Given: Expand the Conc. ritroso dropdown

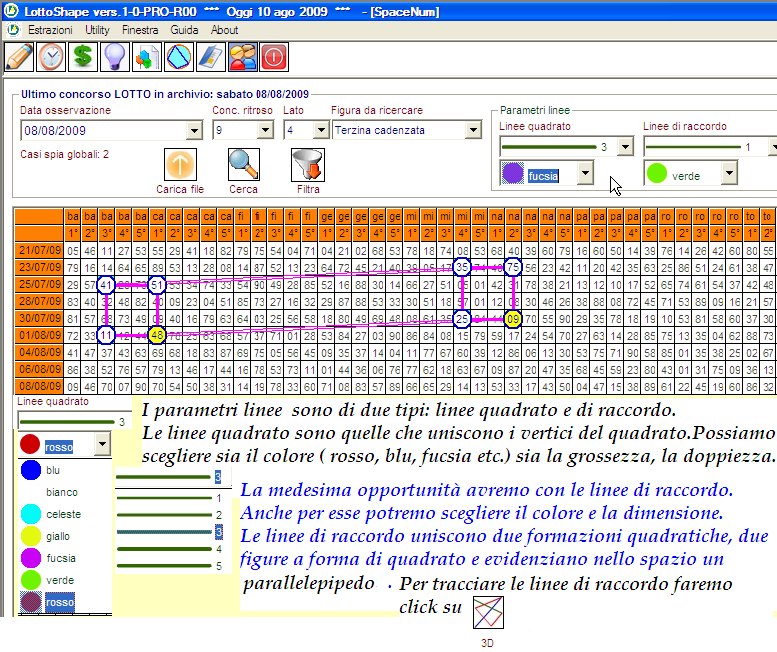Looking at the screenshot, I should coord(265,131).
